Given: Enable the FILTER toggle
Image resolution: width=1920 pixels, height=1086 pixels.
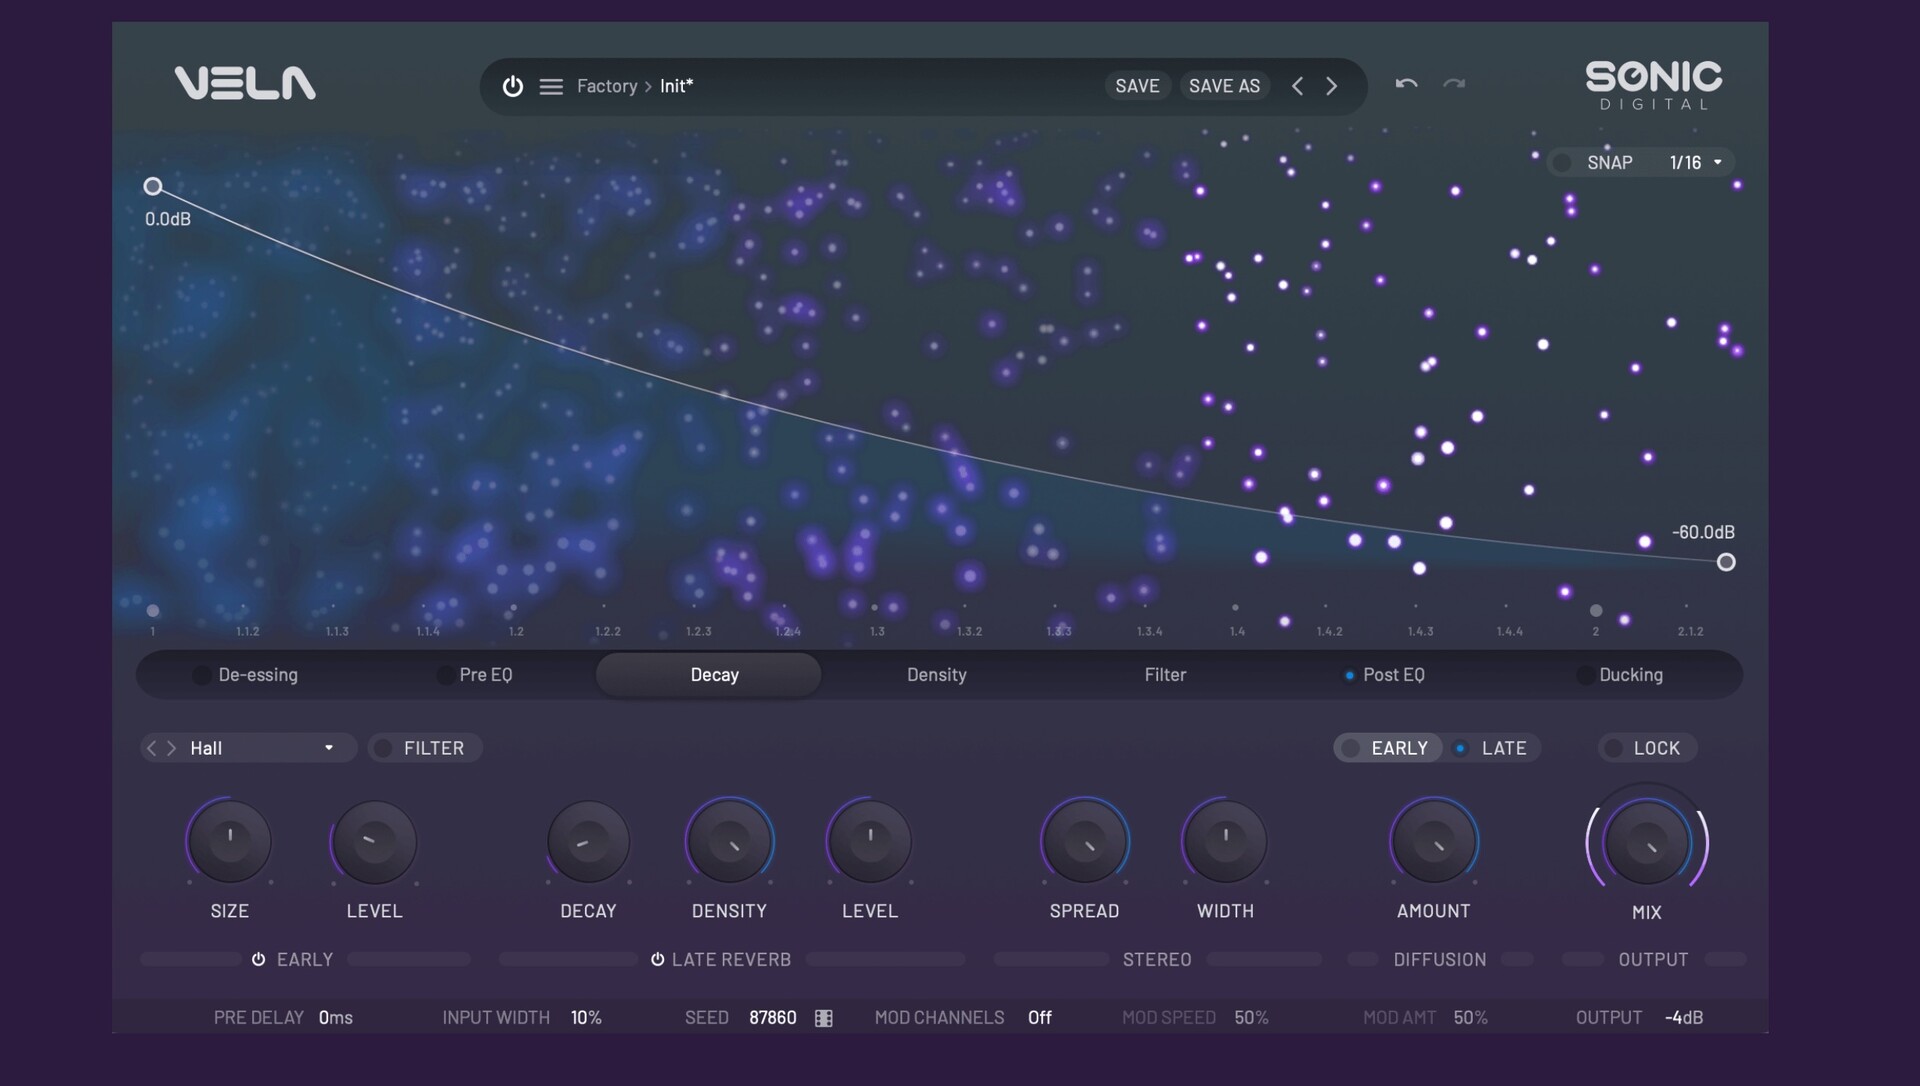Looking at the screenshot, I should tap(382, 748).
